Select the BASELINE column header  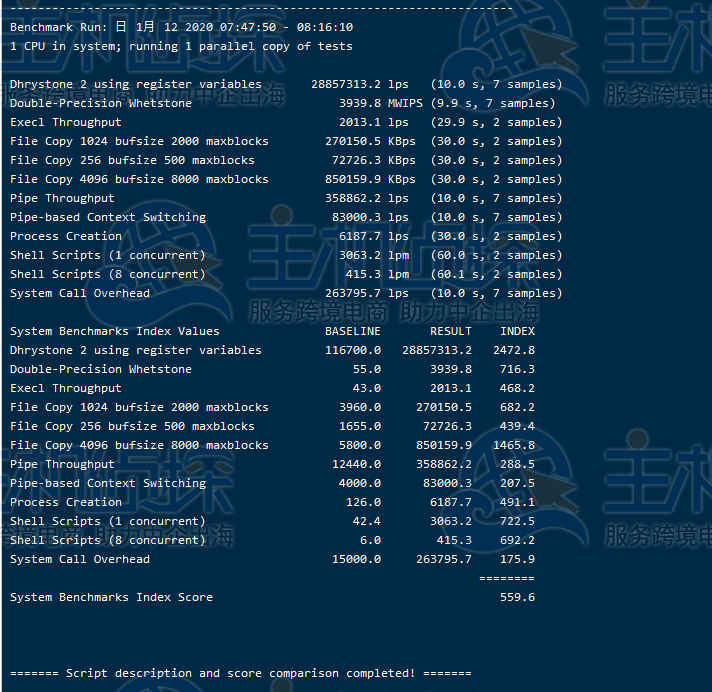pos(352,331)
